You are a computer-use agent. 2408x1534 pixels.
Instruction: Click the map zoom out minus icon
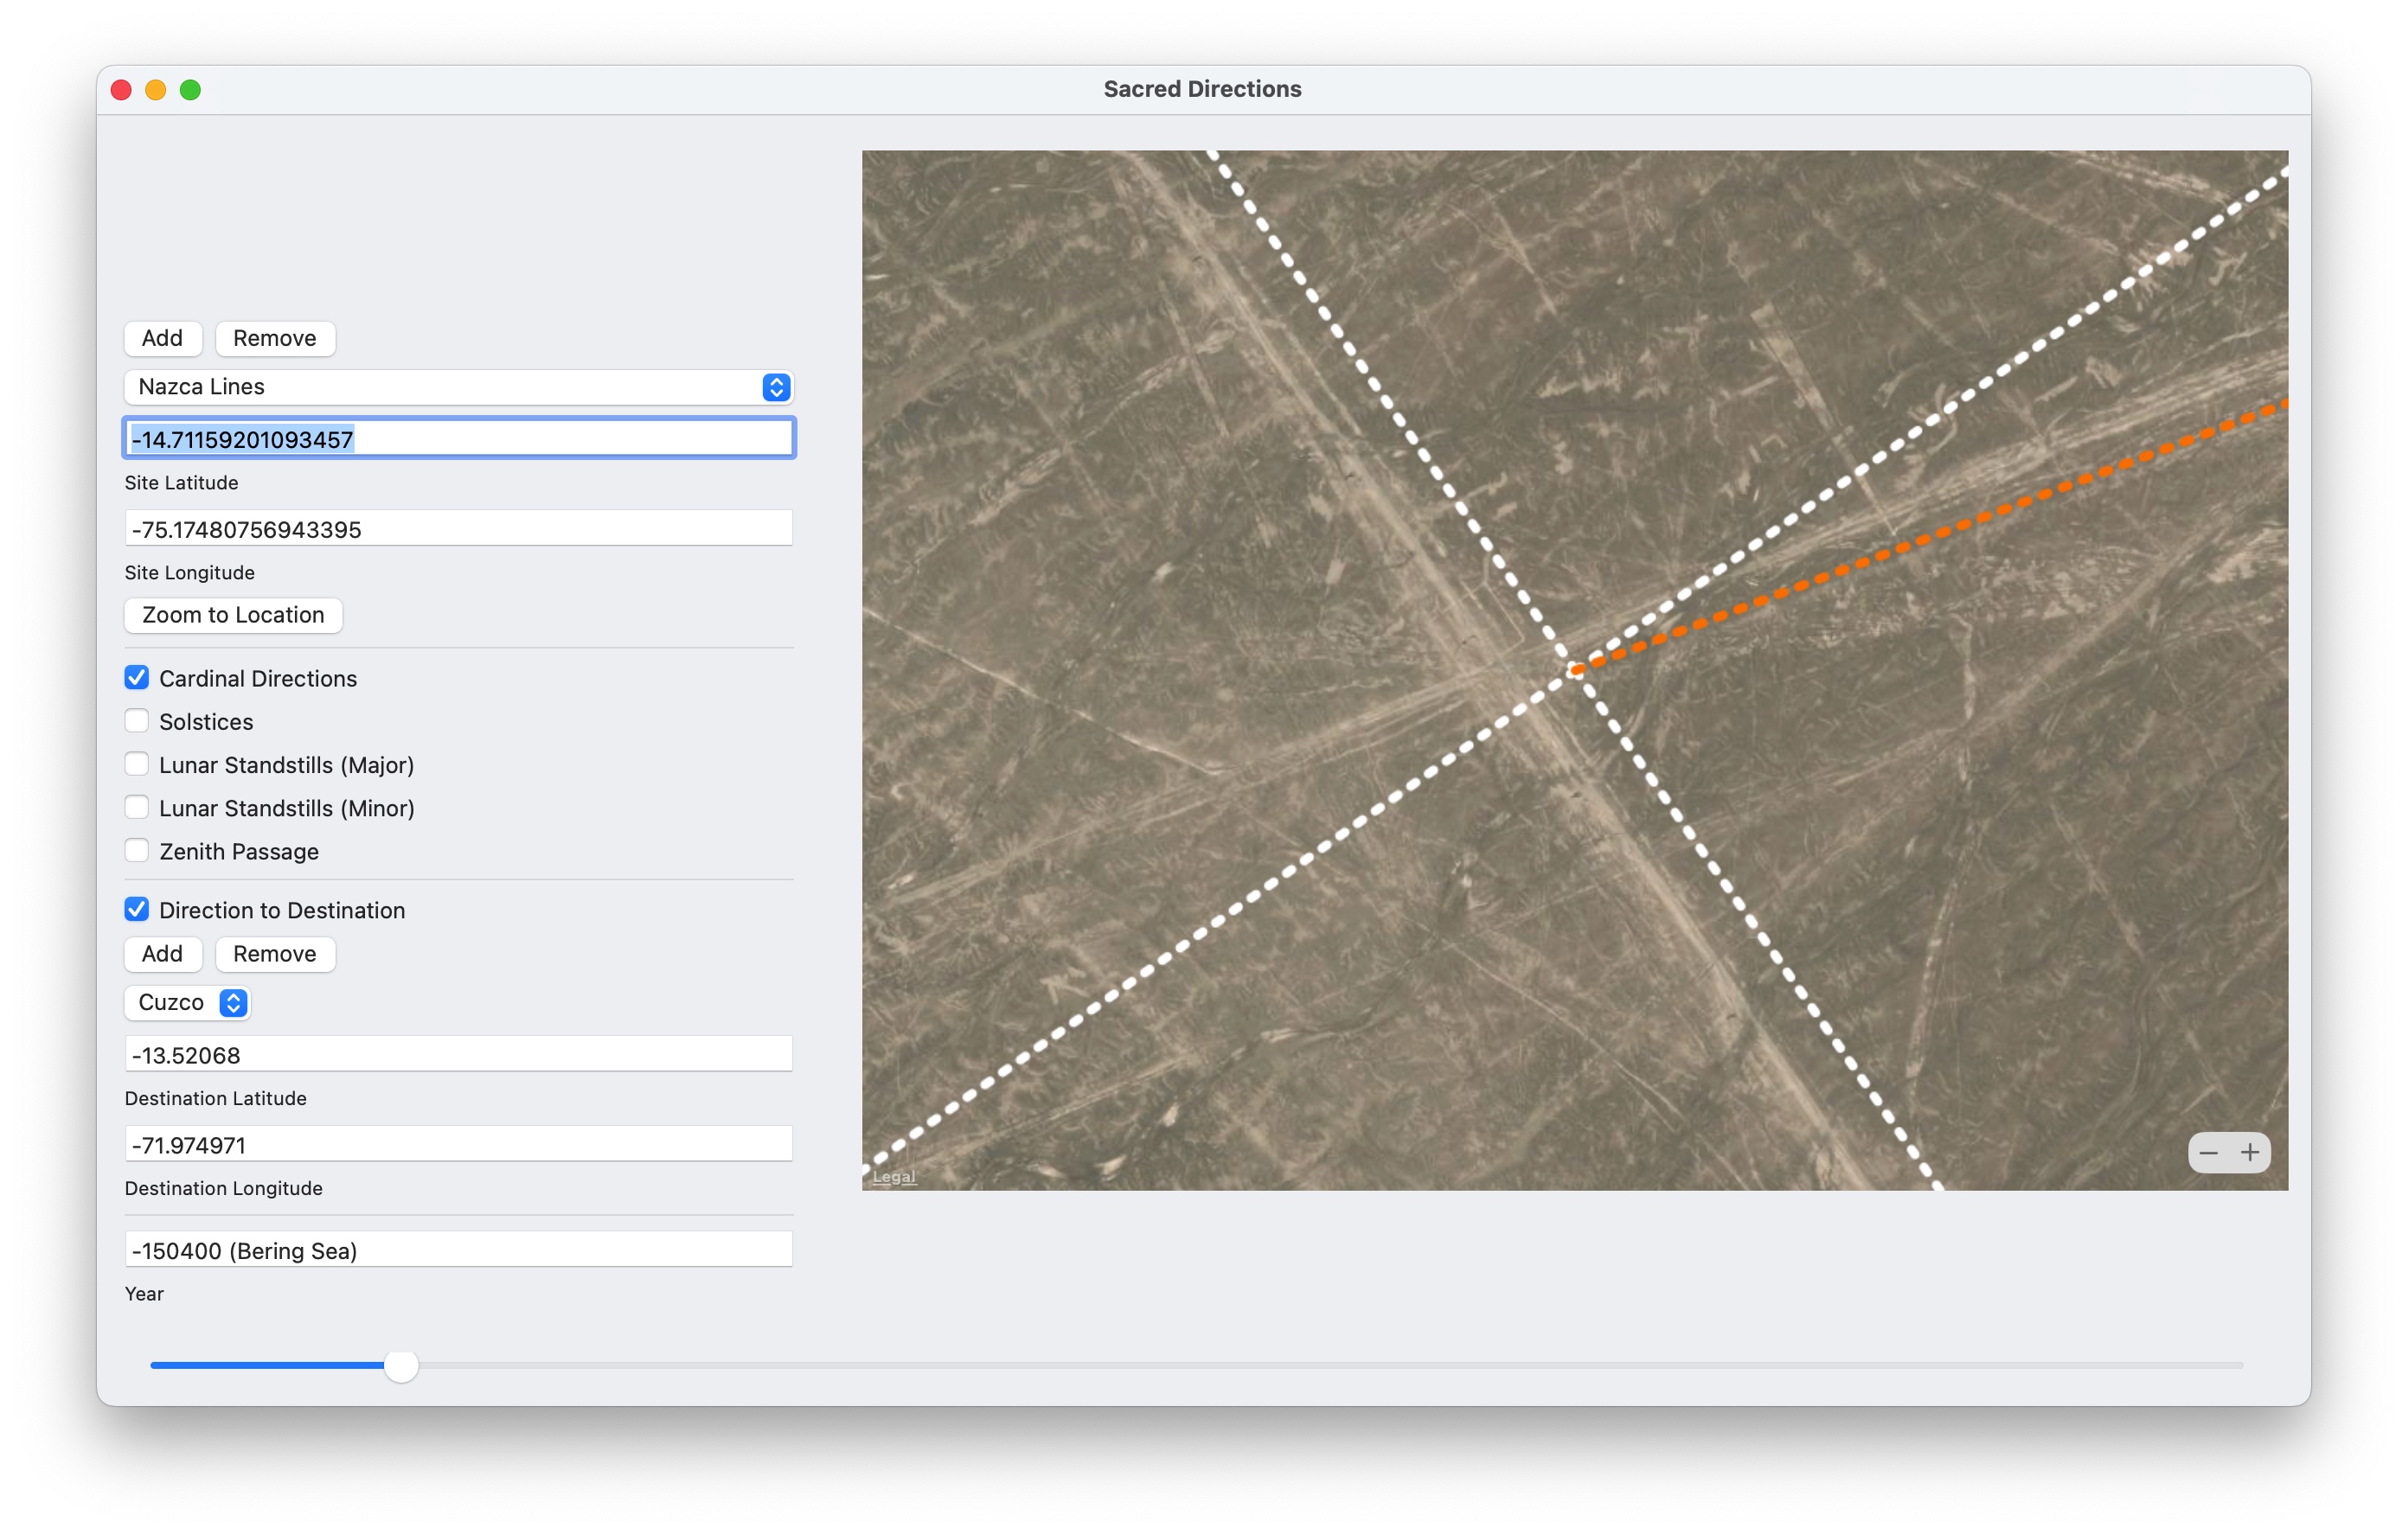click(2208, 1153)
